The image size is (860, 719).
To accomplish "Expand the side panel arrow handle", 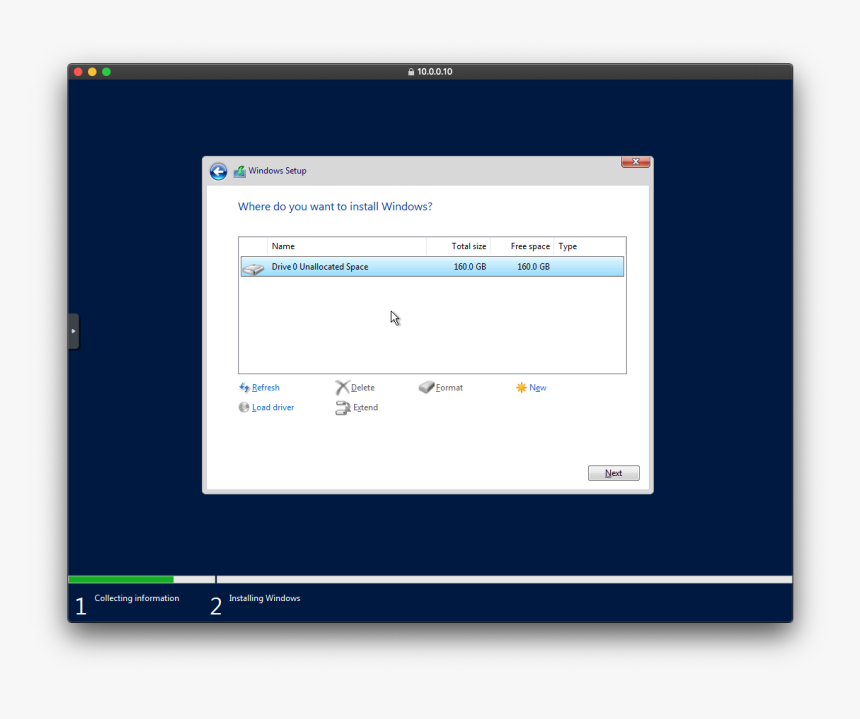I will [x=73, y=331].
